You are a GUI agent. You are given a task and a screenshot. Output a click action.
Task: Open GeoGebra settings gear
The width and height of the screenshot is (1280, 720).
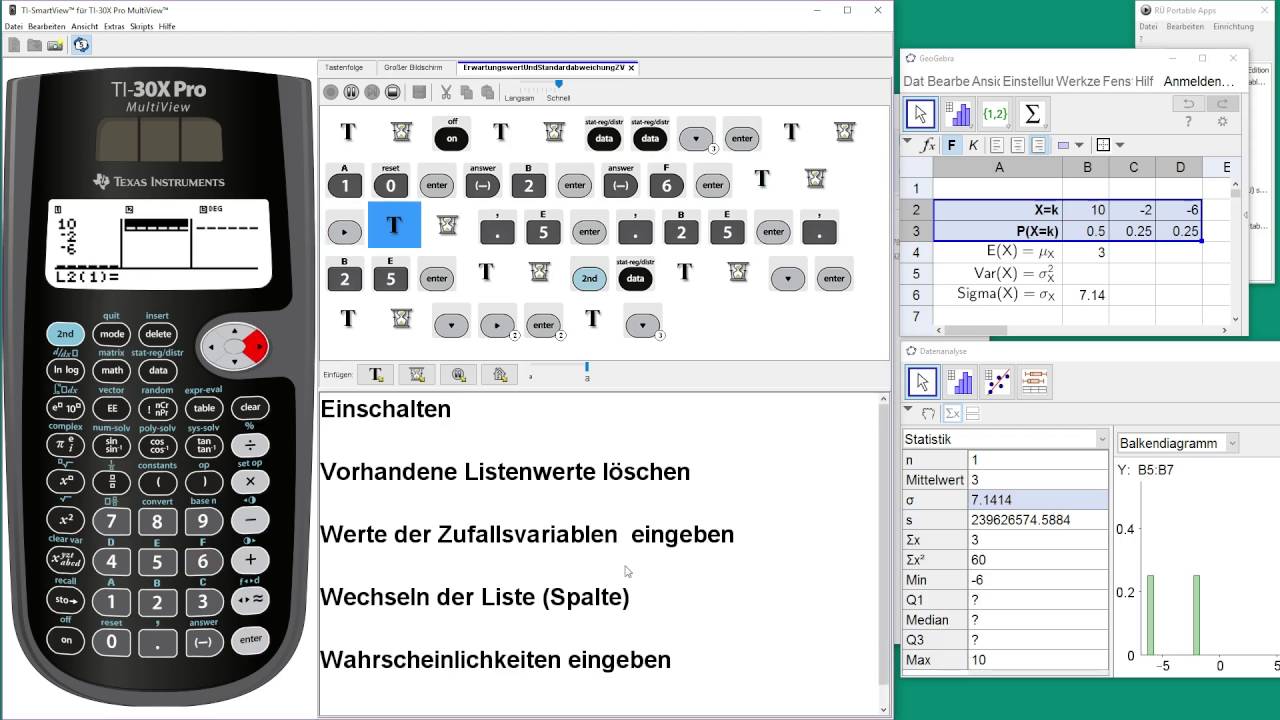click(x=1222, y=122)
